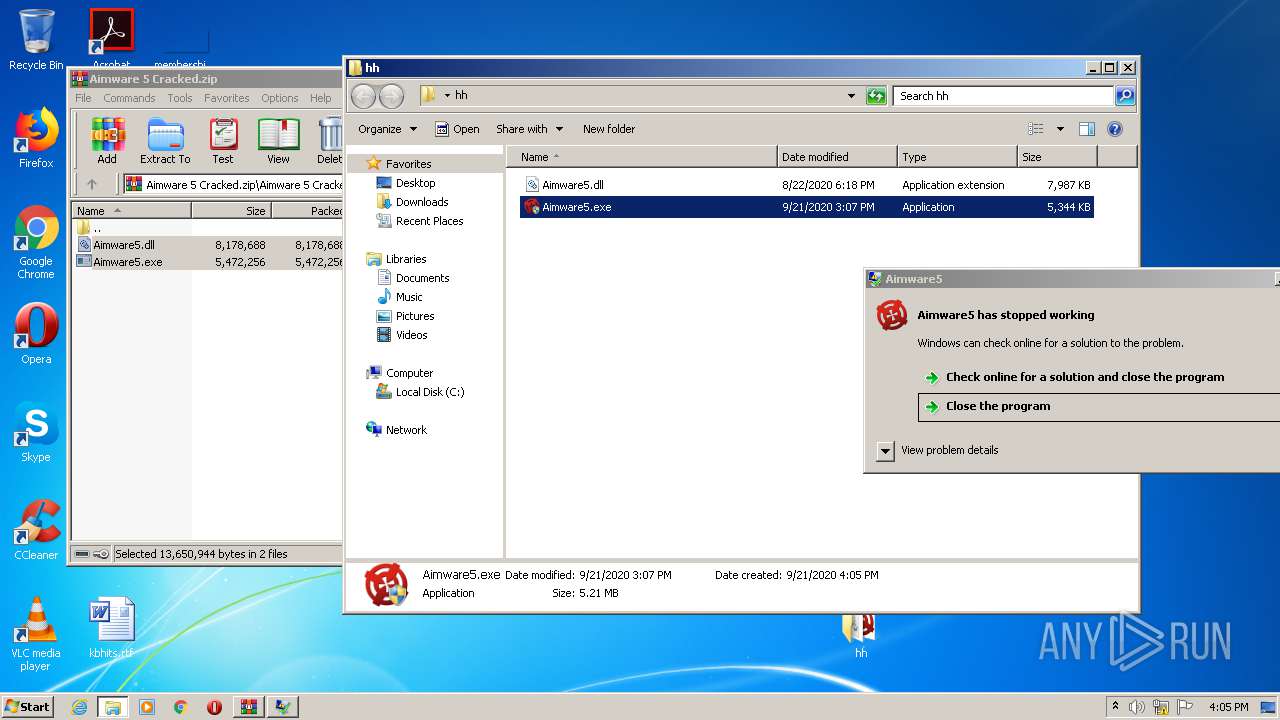Toggle the preview pane icon
This screenshot has height=720, width=1280.
(x=1087, y=129)
